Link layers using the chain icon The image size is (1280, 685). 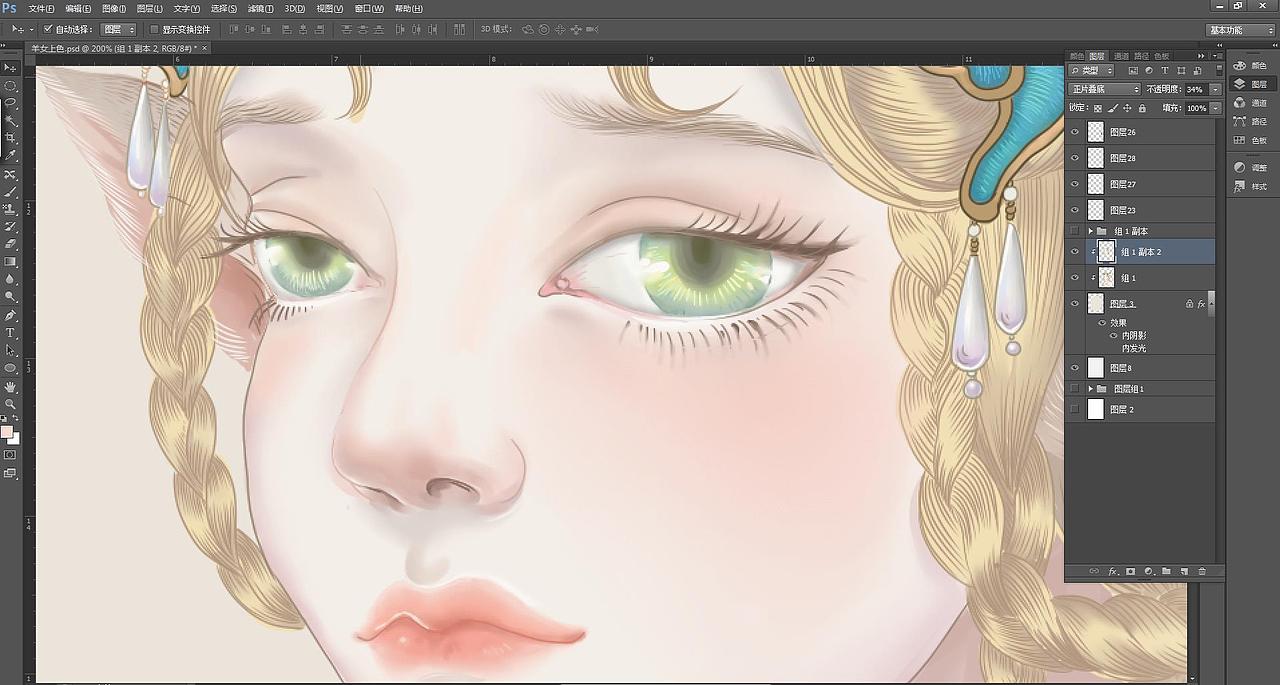1094,571
